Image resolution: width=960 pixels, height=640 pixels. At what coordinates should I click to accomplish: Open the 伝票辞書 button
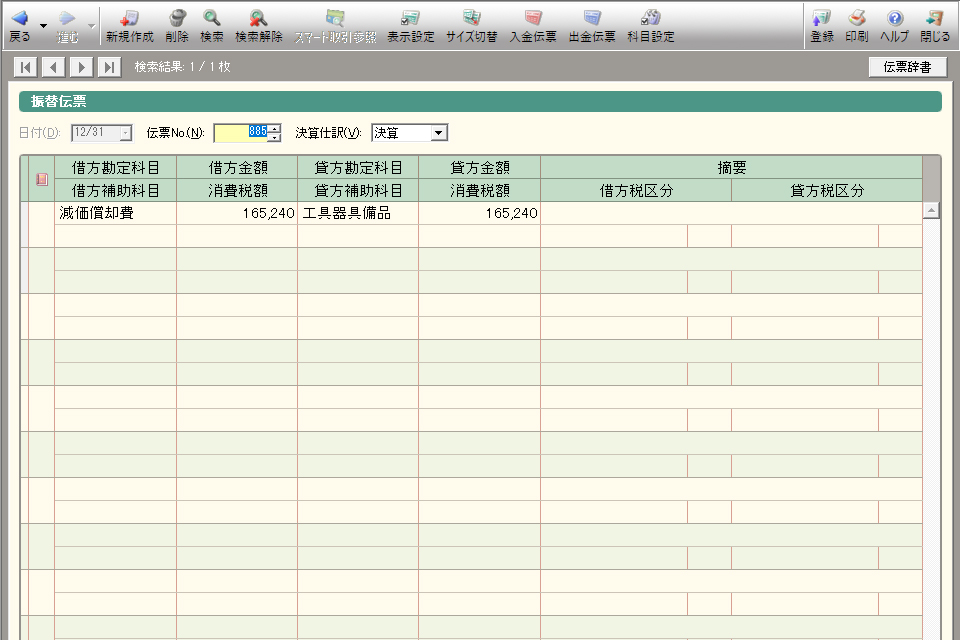[907, 67]
